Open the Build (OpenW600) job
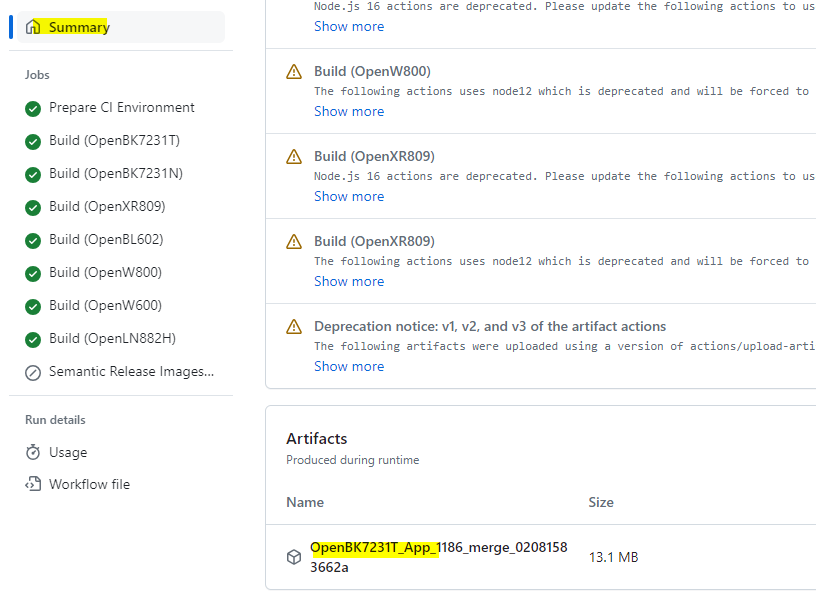Image resolution: width=816 pixels, height=600 pixels. coord(106,305)
